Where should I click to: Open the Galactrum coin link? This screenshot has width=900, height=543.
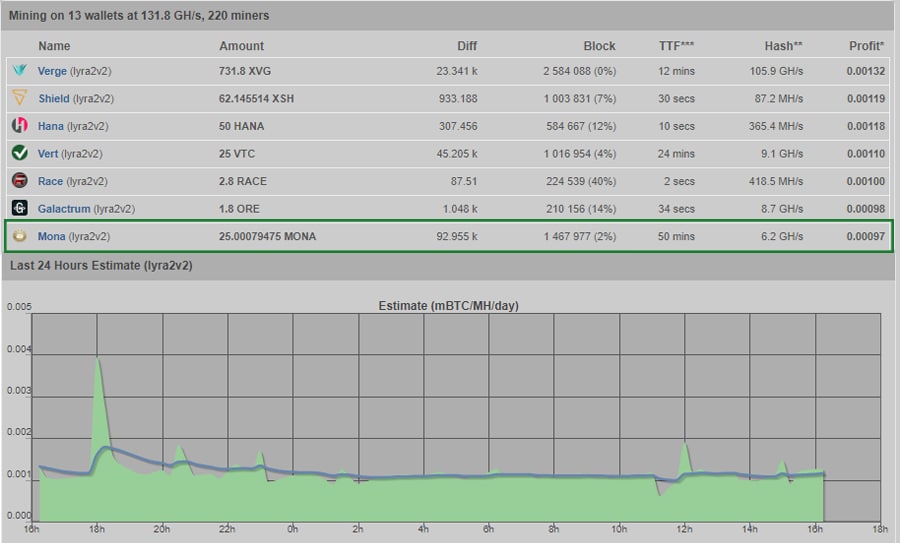pyautogui.click(x=64, y=209)
